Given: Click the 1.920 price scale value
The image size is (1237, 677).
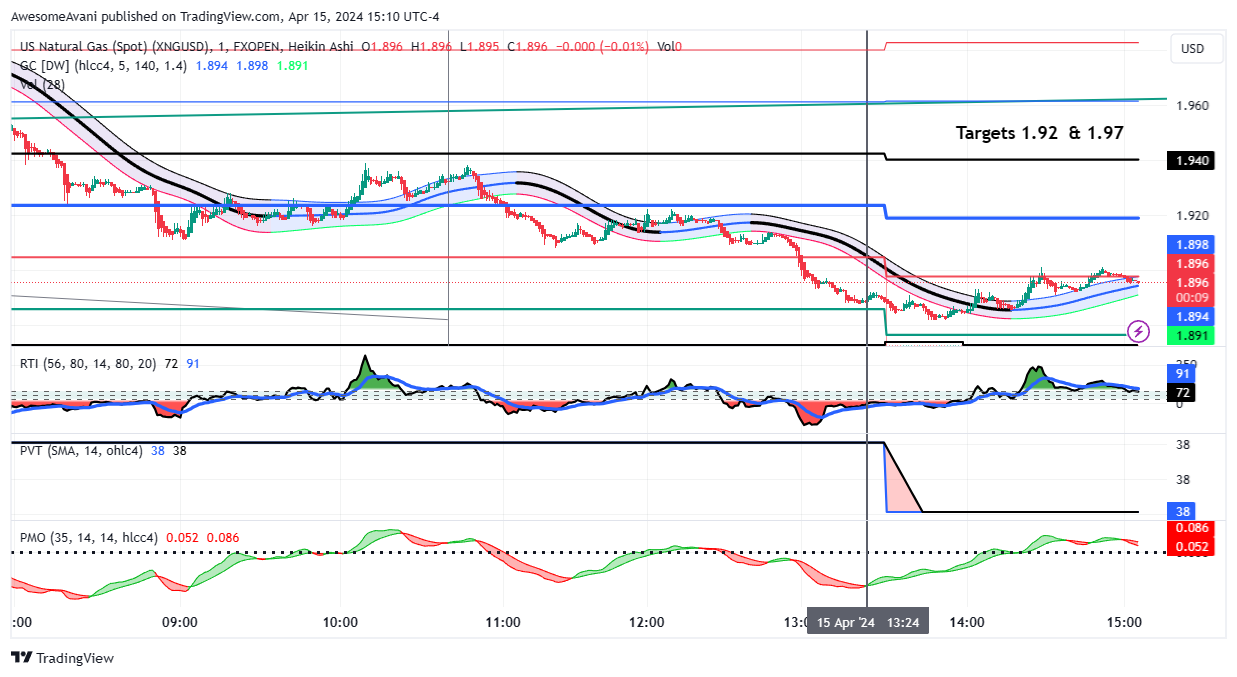Looking at the screenshot, I should tap(1192, 215).
